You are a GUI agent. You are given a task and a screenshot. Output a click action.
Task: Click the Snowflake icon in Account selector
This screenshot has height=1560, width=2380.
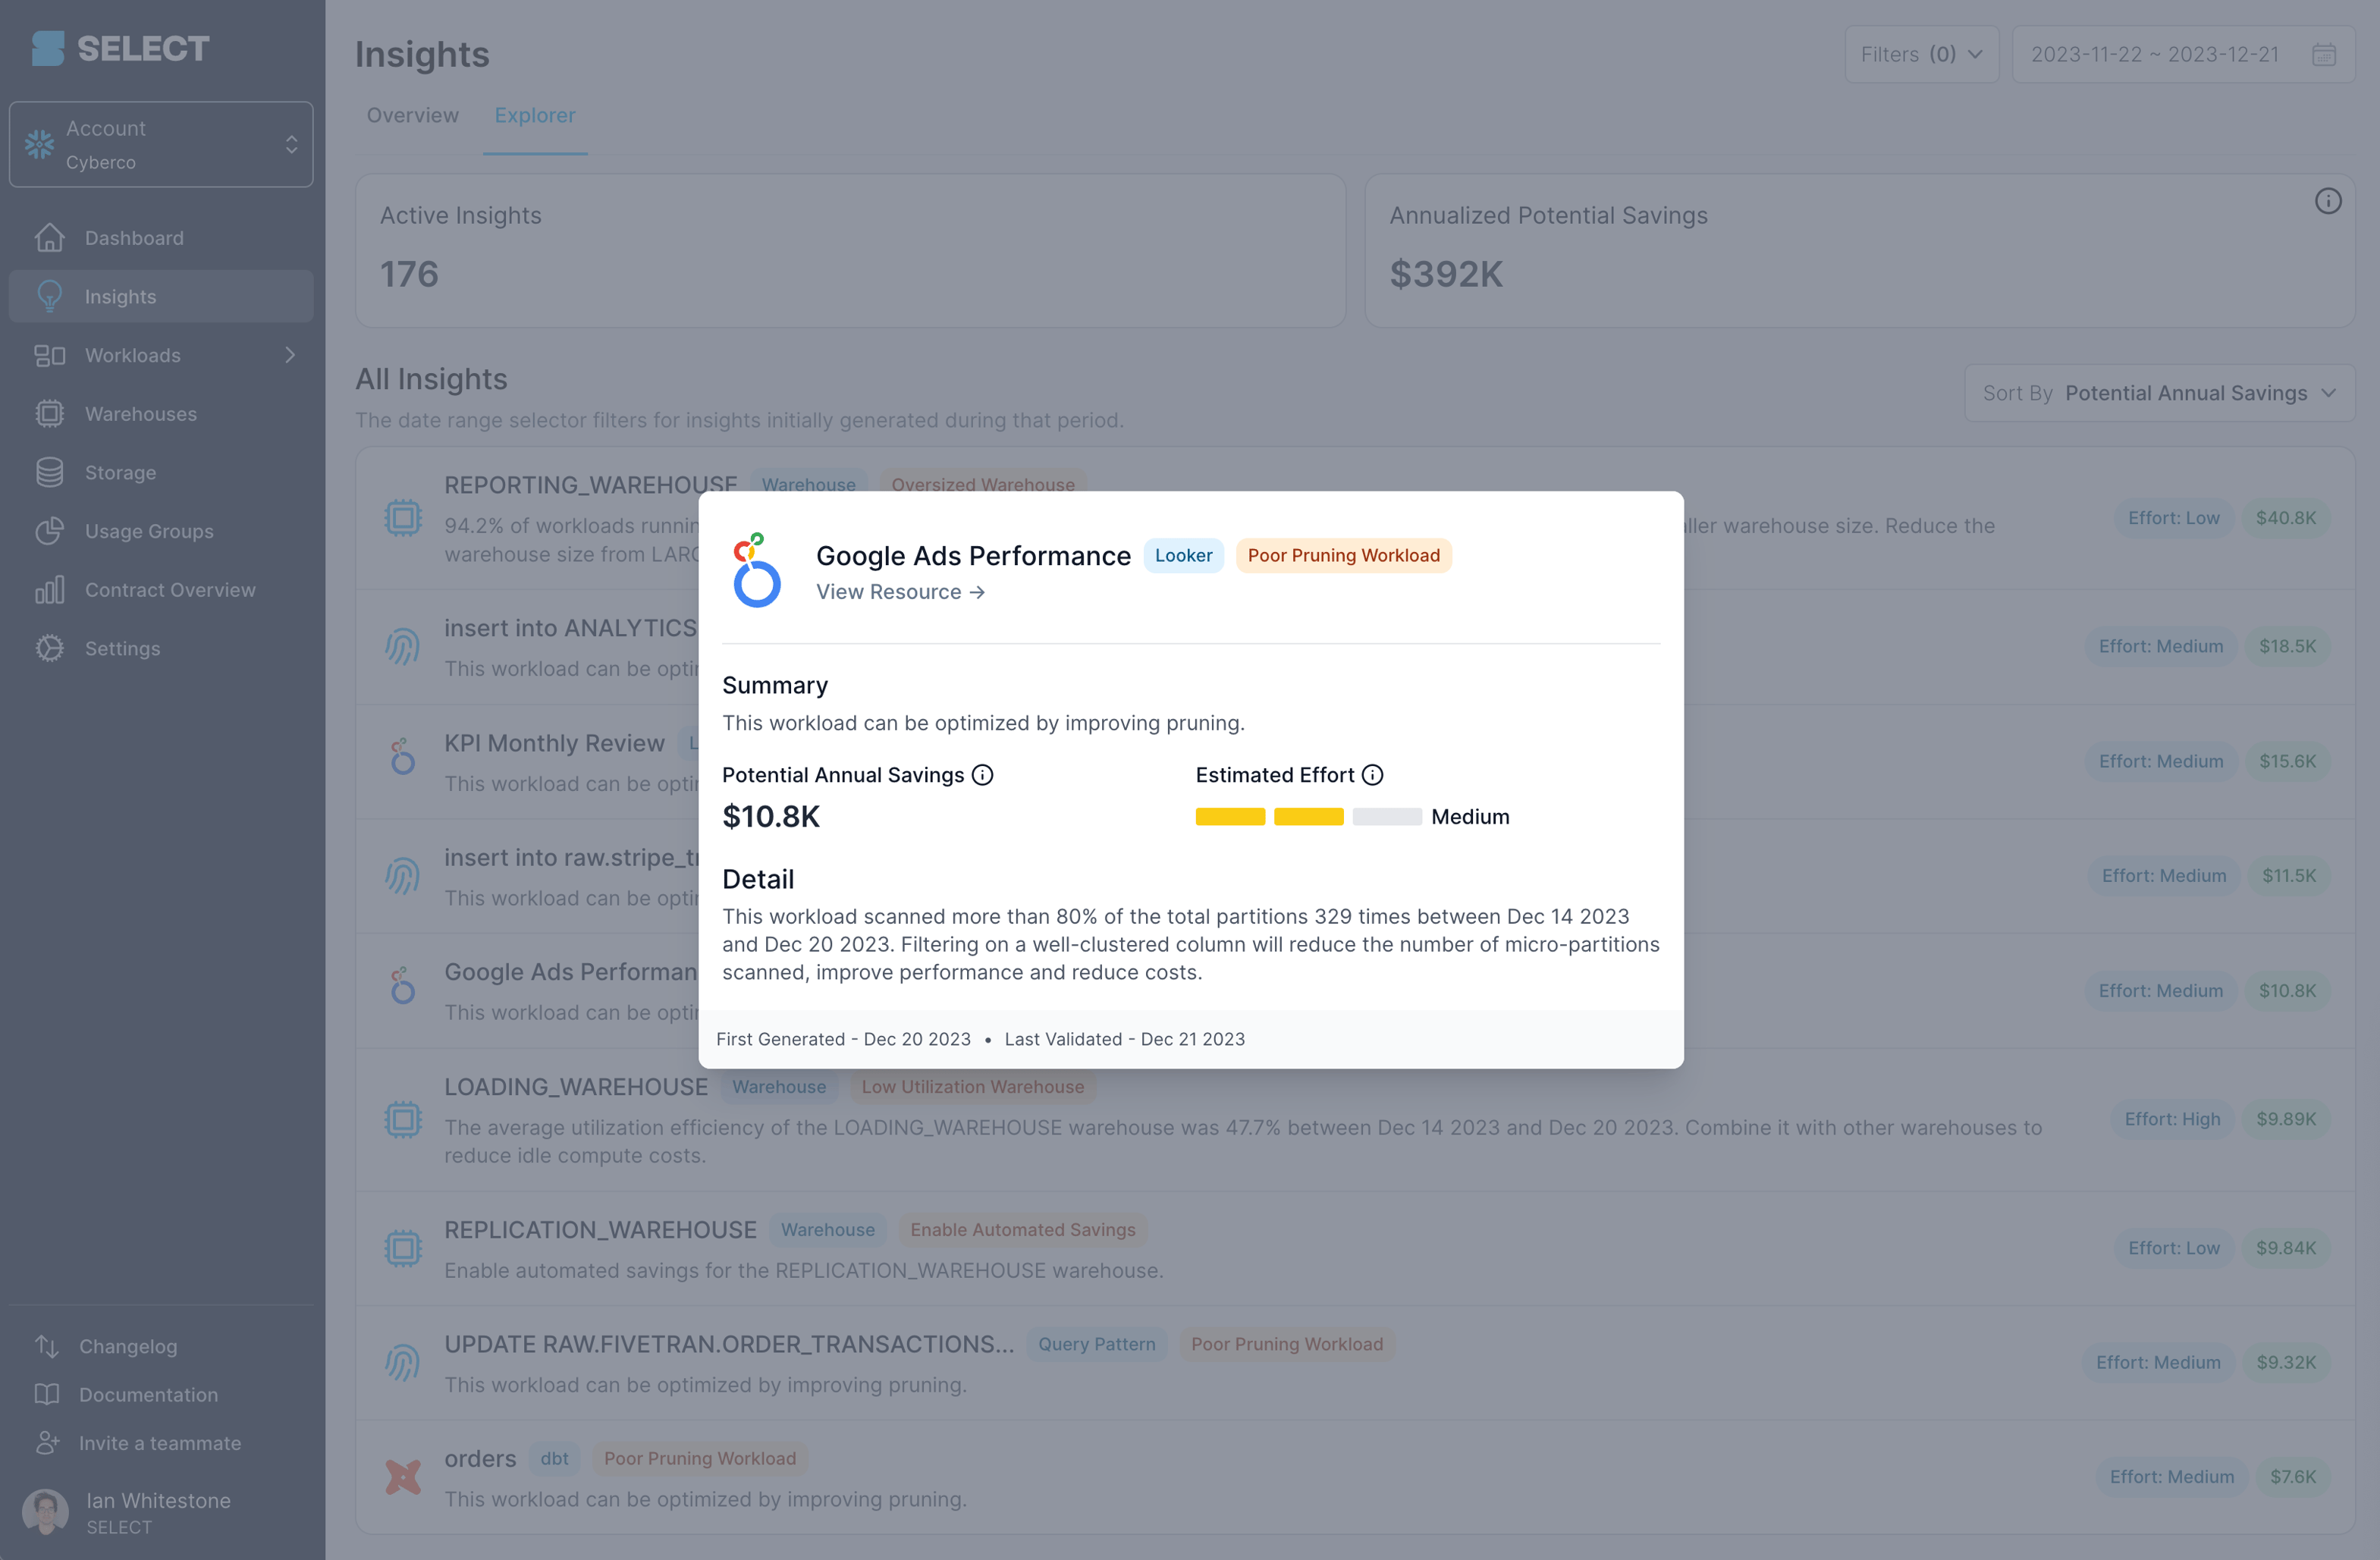pos(39,144)
